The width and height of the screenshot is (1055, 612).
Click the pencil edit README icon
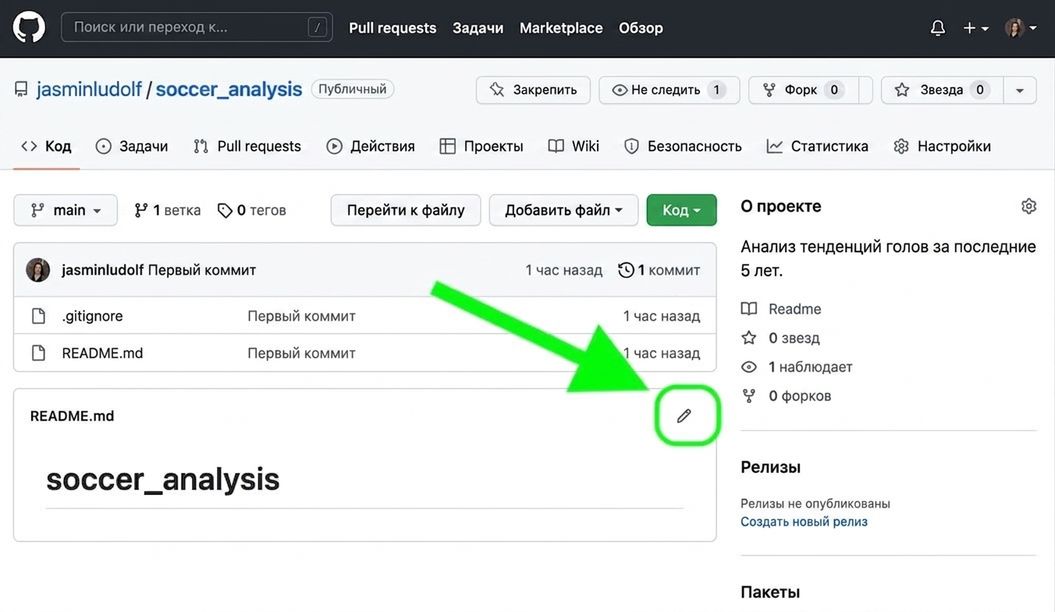click(684, 416)
